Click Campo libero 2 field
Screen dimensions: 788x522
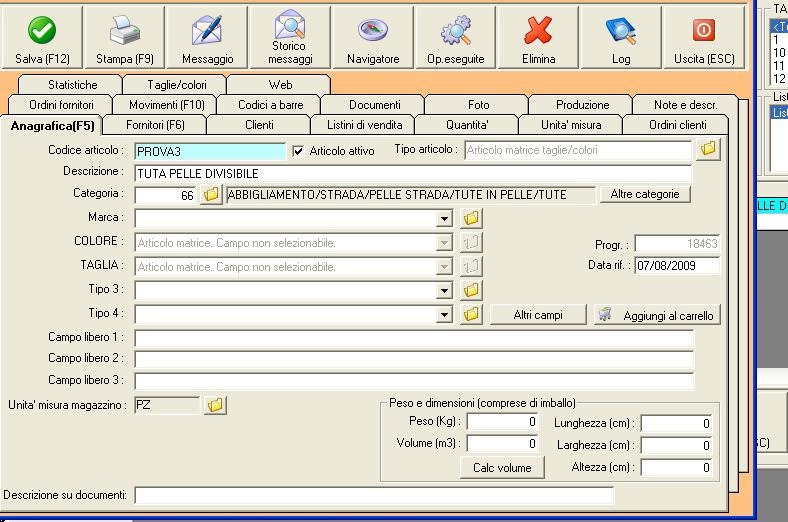tap(414, 360)
